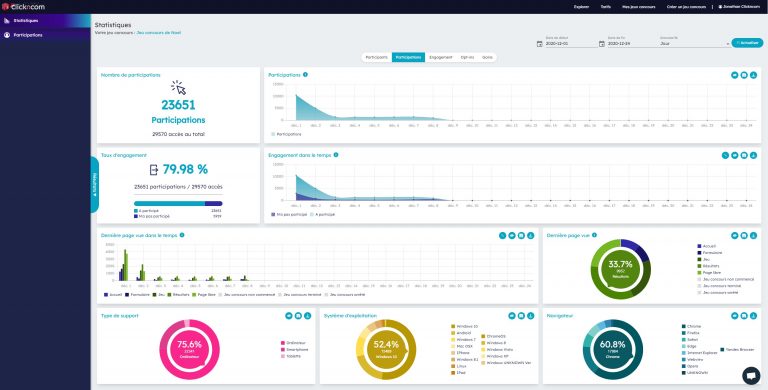Click the eye icon in Dernière page vue donut card
768x390 pixels.
[x=735, y=236]
